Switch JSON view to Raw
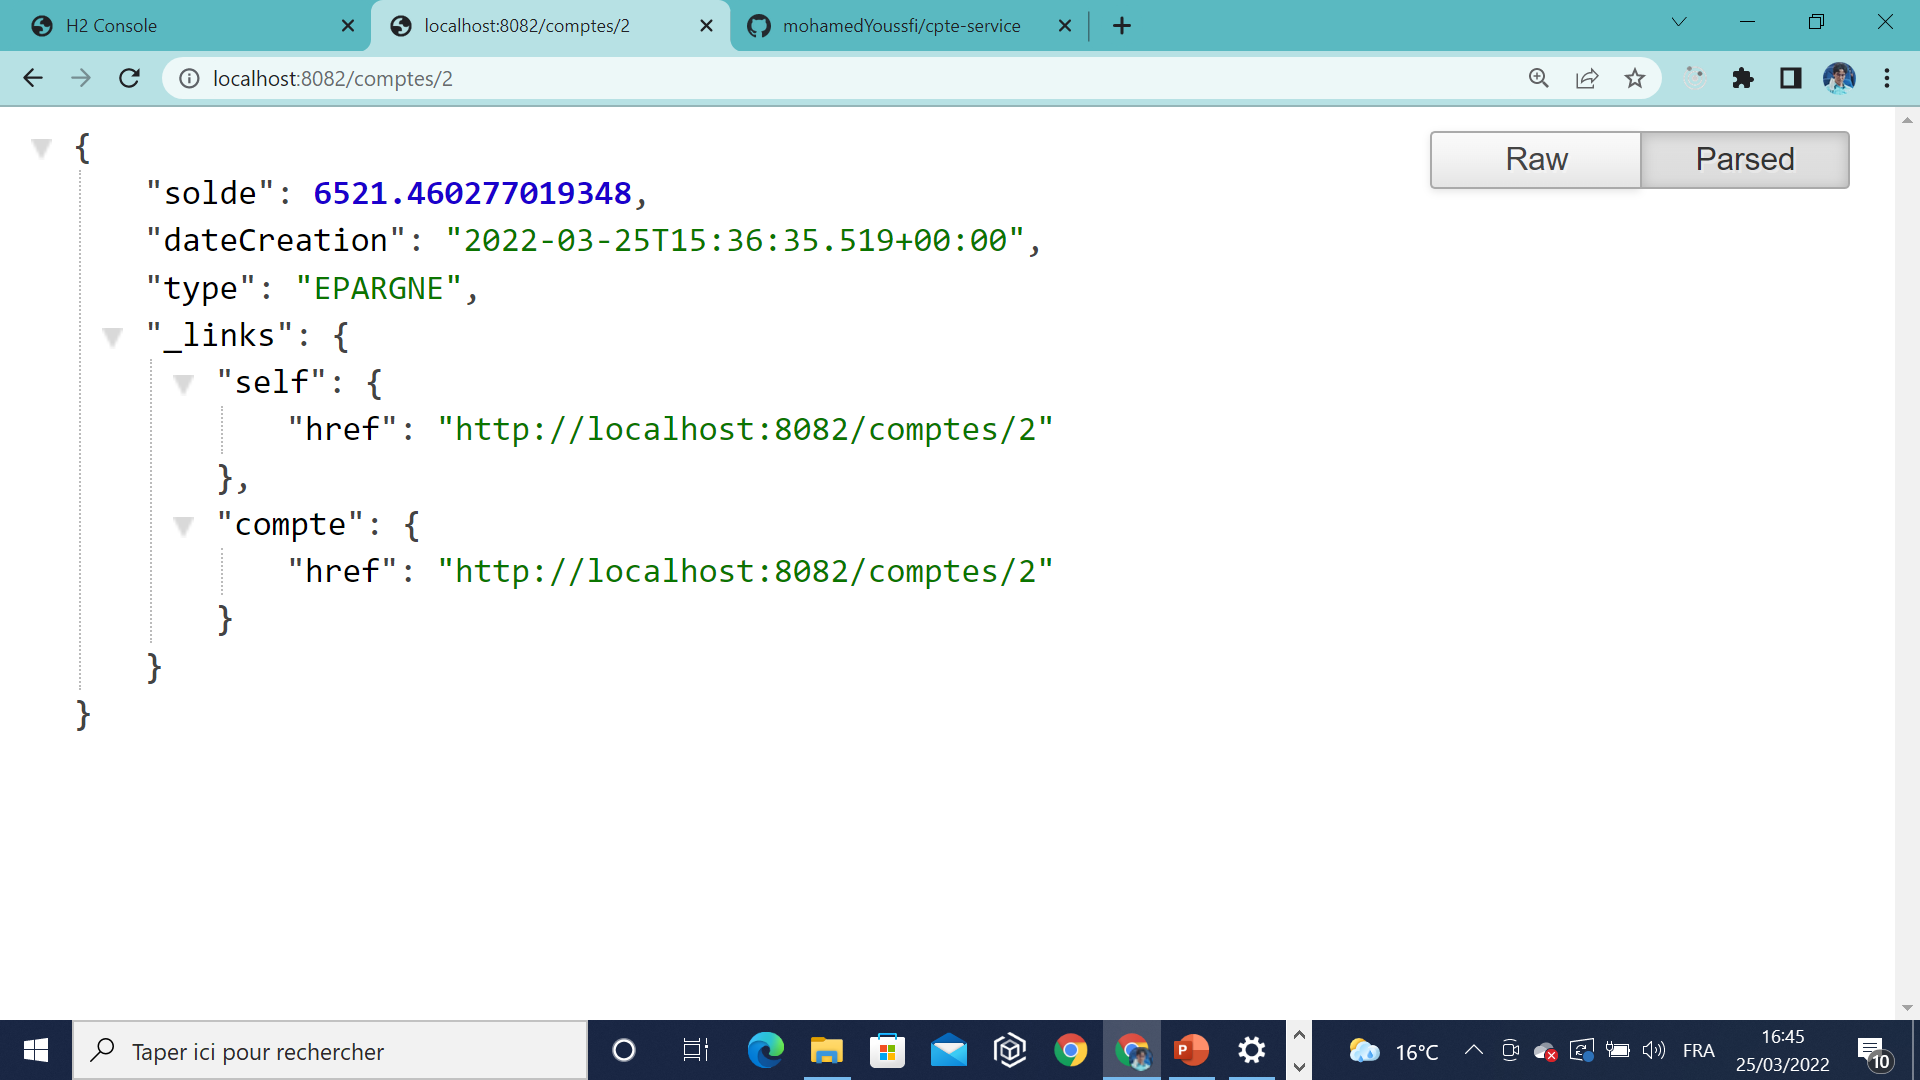 pos(1535,160)
